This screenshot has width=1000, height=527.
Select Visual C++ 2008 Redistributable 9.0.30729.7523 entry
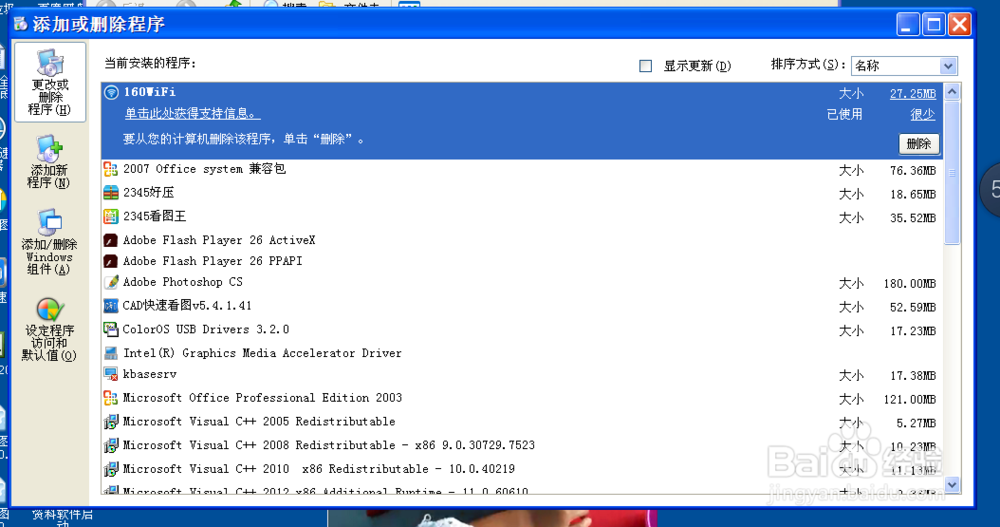(522, 445)
